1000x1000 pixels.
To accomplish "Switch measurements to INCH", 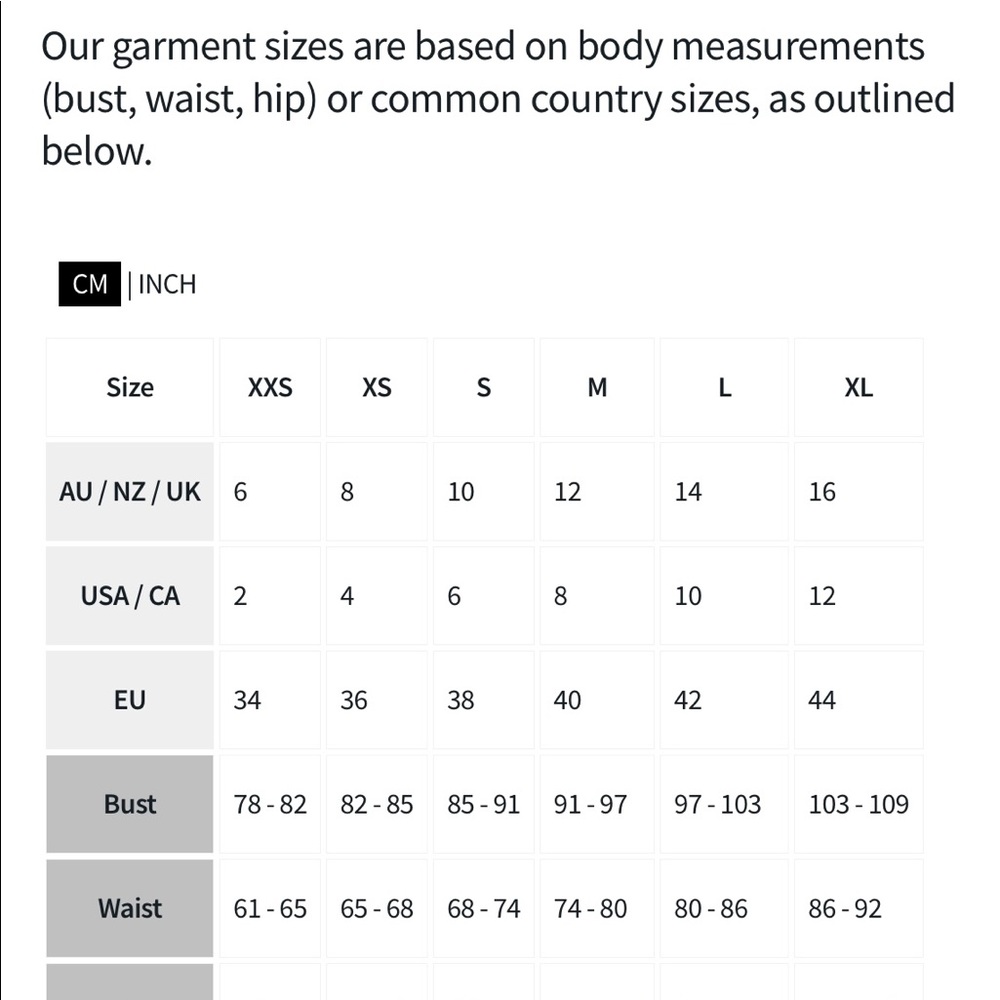I will tap(167, 284).
